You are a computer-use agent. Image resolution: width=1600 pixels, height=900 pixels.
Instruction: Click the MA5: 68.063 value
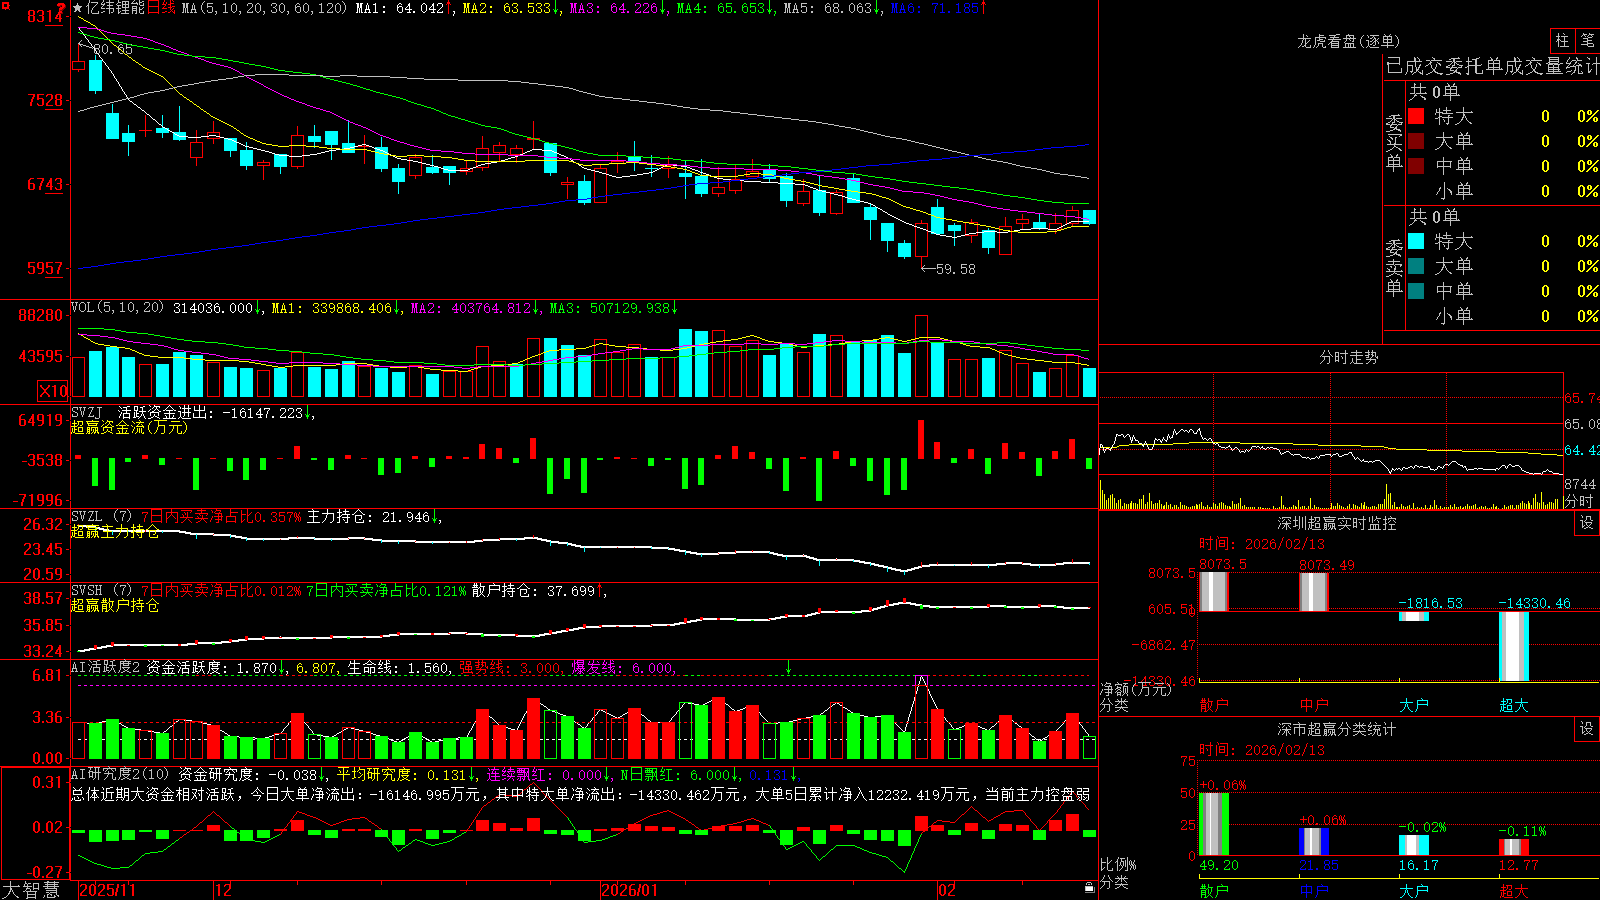click(x=827, y=8)
